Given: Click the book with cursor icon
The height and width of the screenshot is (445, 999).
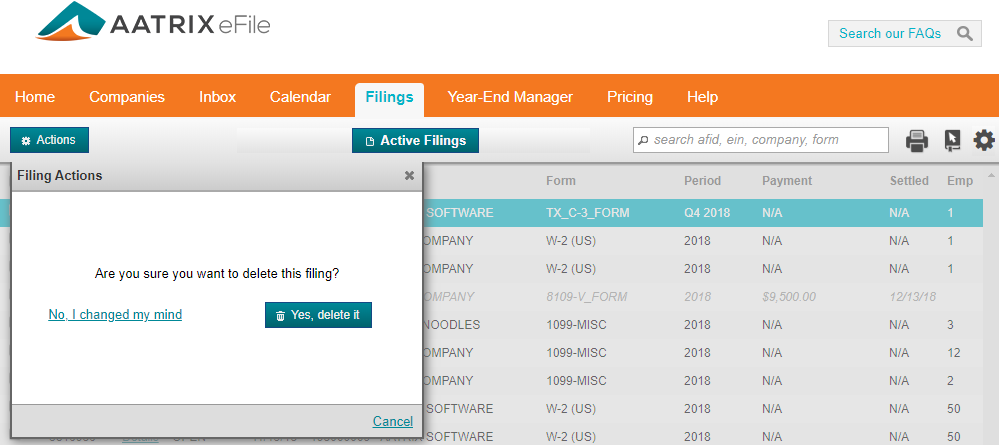Looking at the screenshot, I should tap(952, 141).
